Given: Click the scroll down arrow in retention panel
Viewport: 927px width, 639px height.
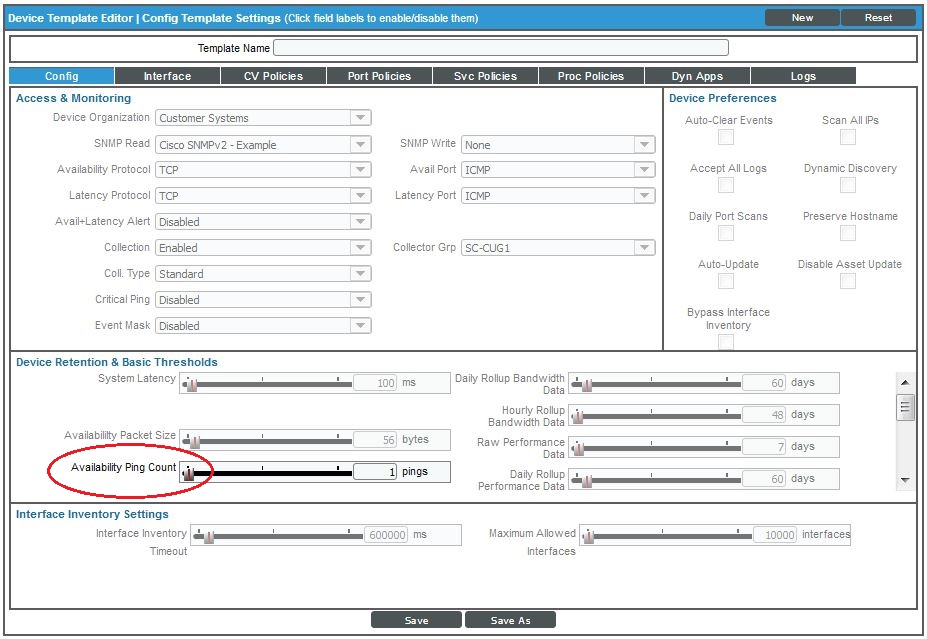Looking at the screenshot, I should point(905,480).
